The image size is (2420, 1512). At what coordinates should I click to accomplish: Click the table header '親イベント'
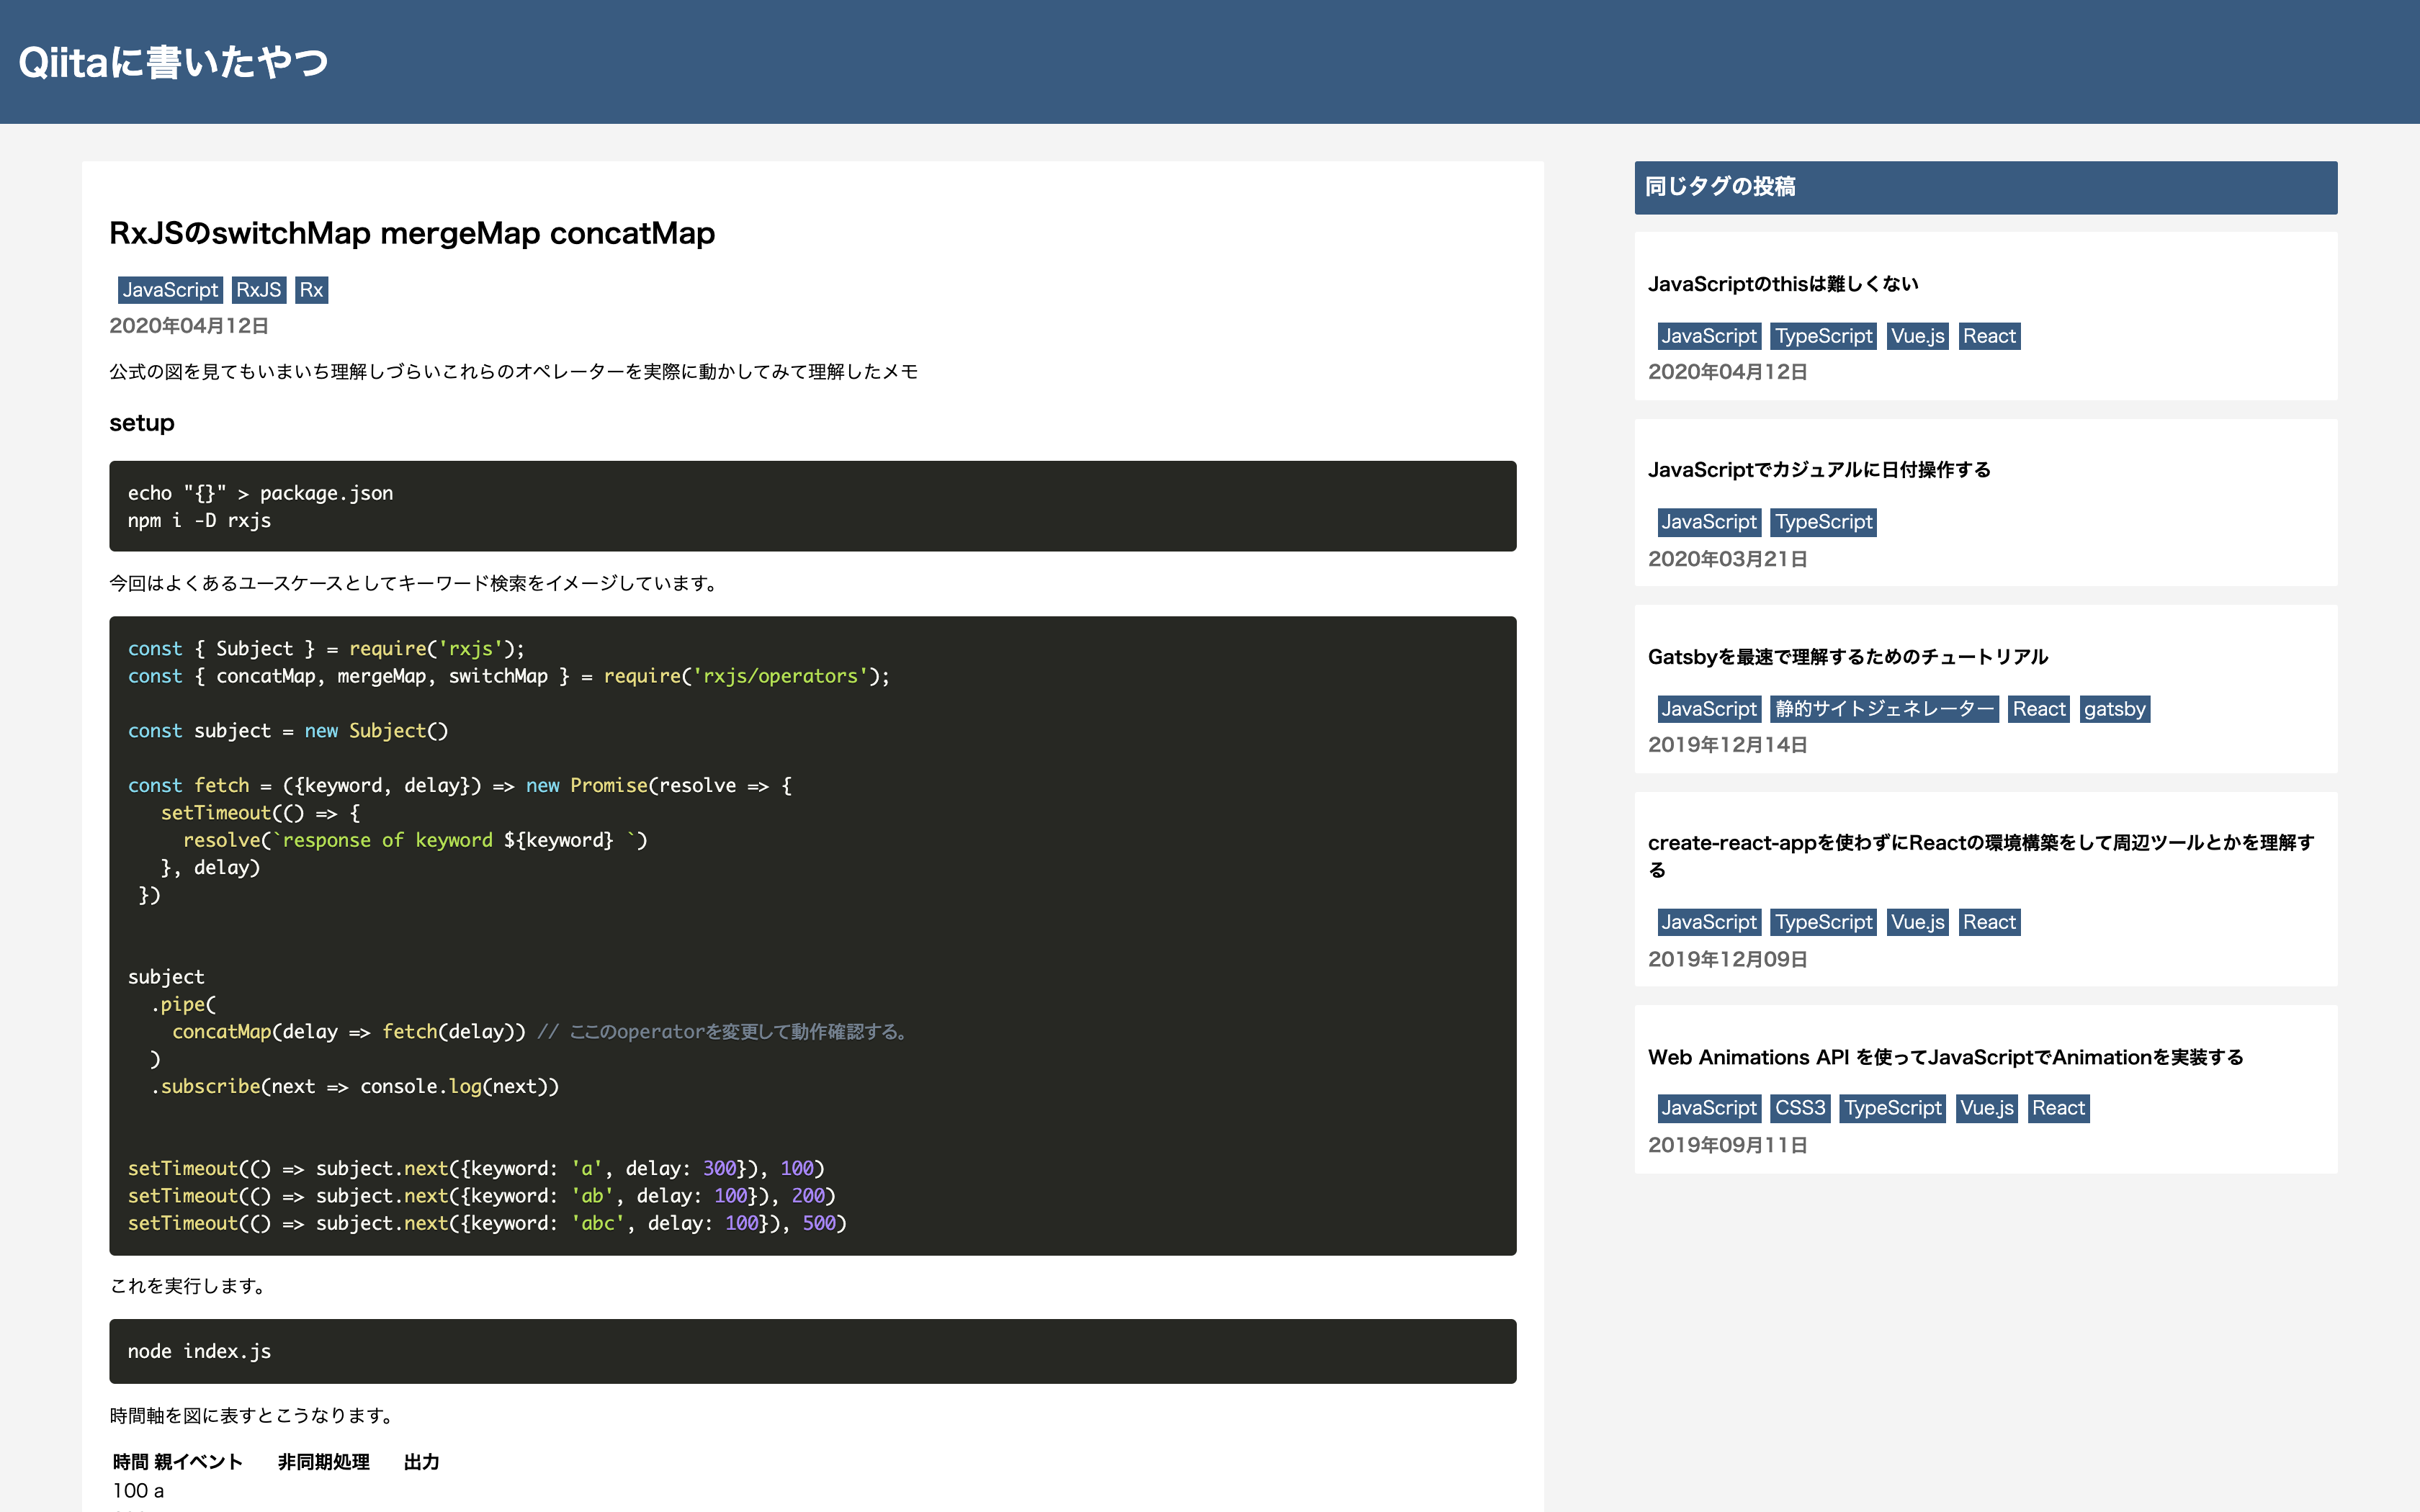199,1462
